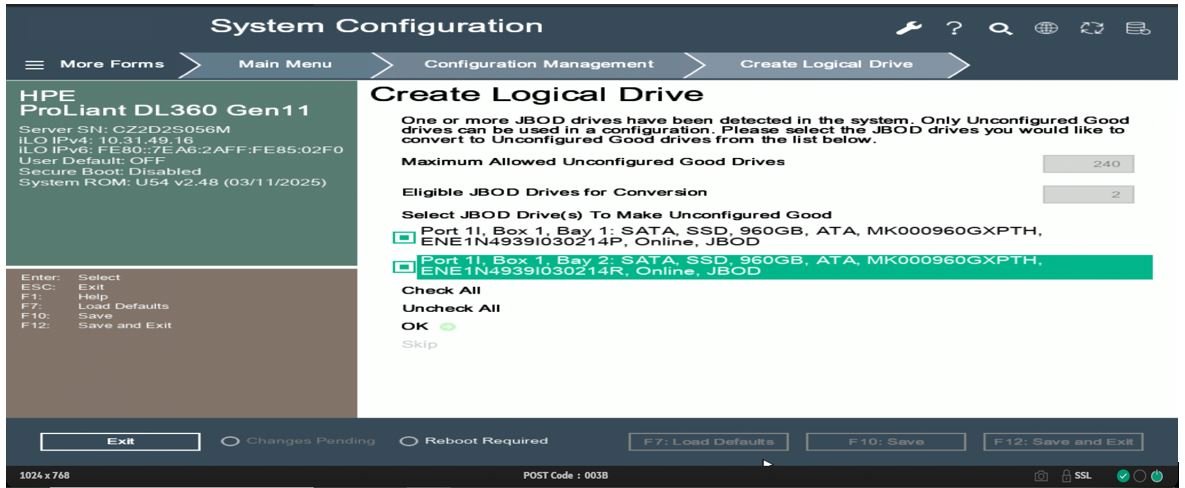
Task: Open the wrench settings icon
Action: [x=908, y=29]
